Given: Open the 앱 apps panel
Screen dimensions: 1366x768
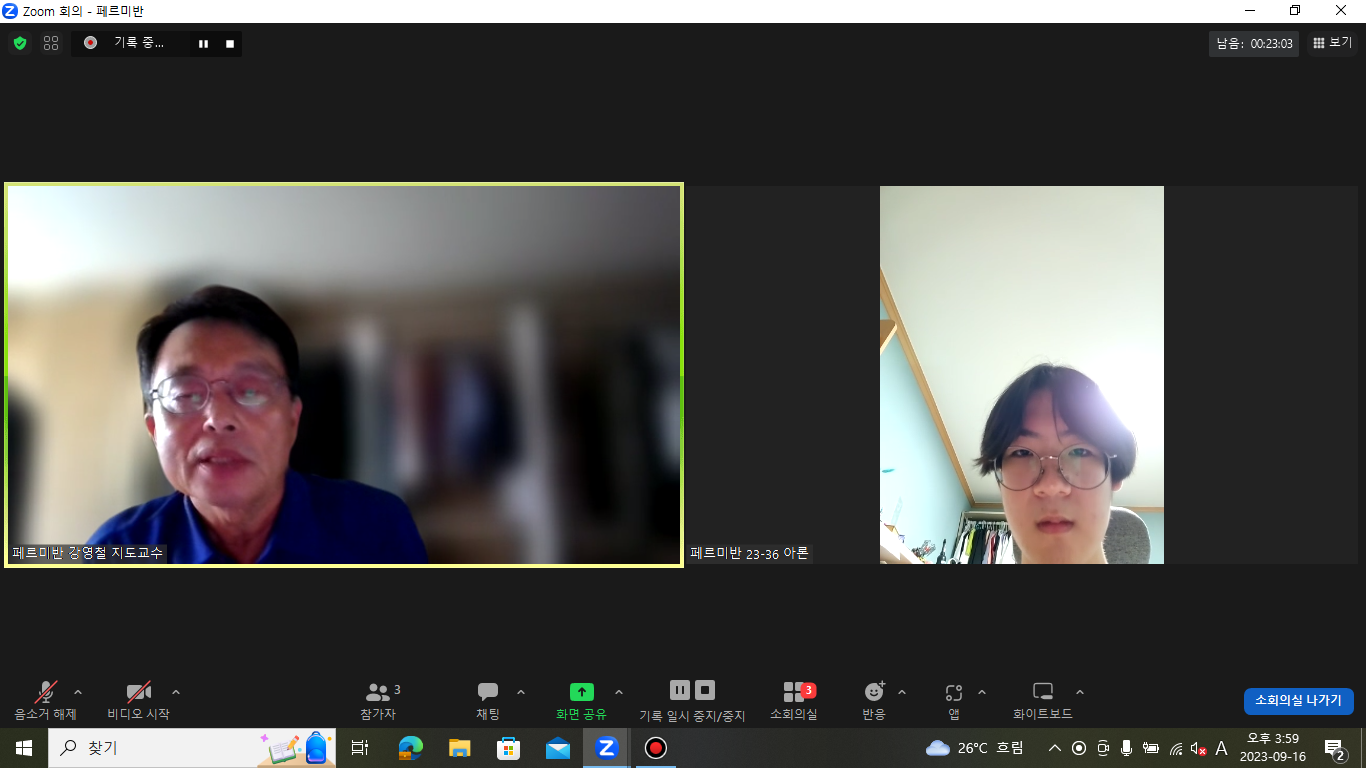Looking at the screenshot, I should [954, 700].
